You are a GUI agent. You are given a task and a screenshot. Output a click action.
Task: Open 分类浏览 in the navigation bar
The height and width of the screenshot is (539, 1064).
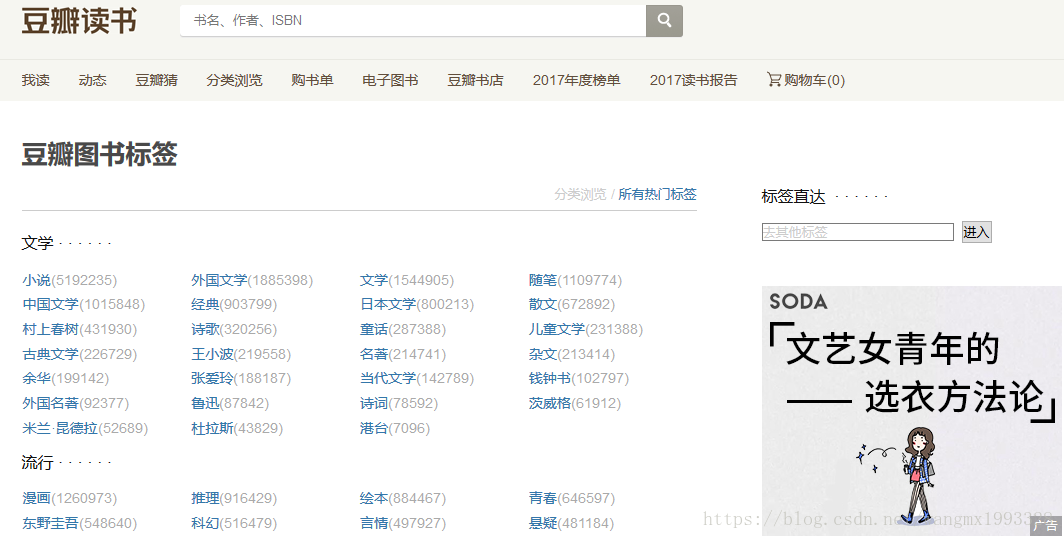[x=234, y=80]
